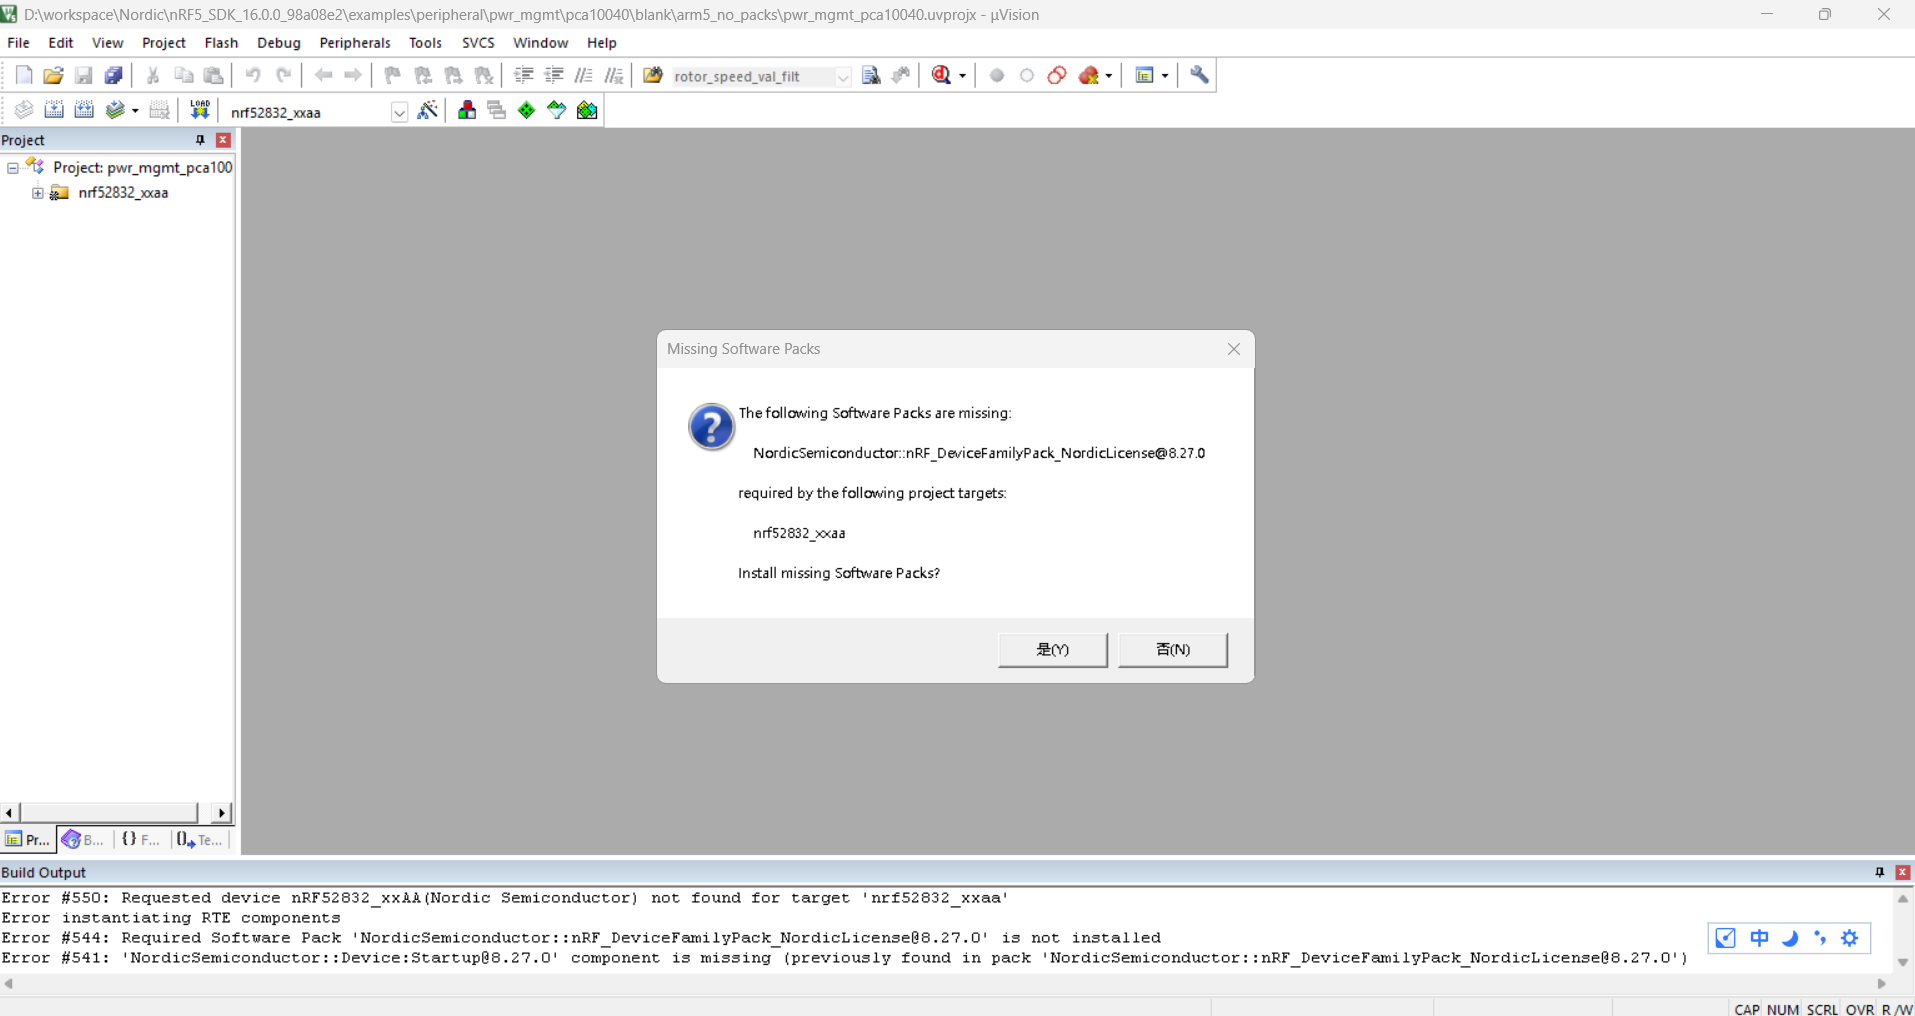This screenshot has width=1915, height=1016.
Task: Insert bookmark flag icon
Action: [x=392, y=76]
